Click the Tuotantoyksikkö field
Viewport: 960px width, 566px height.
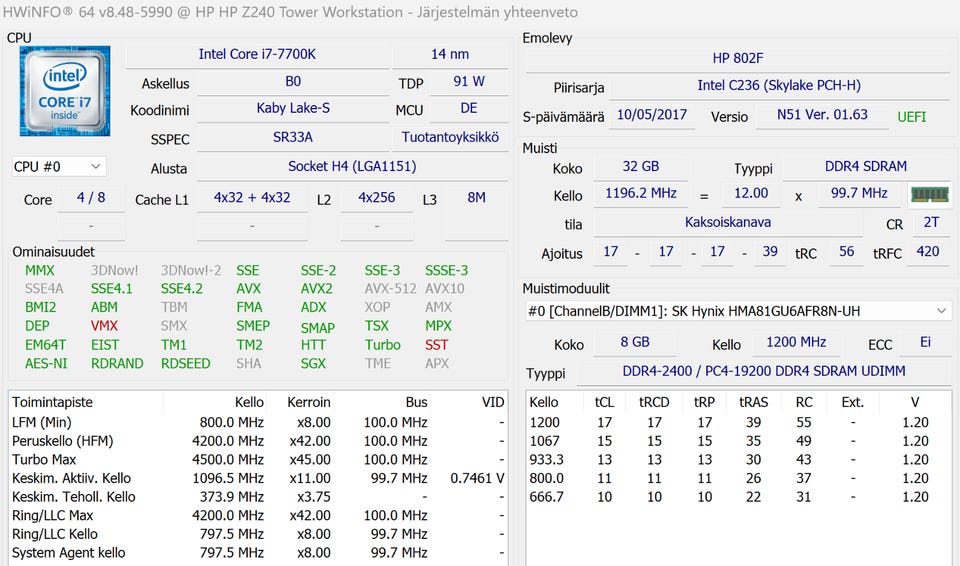[450, 138]
